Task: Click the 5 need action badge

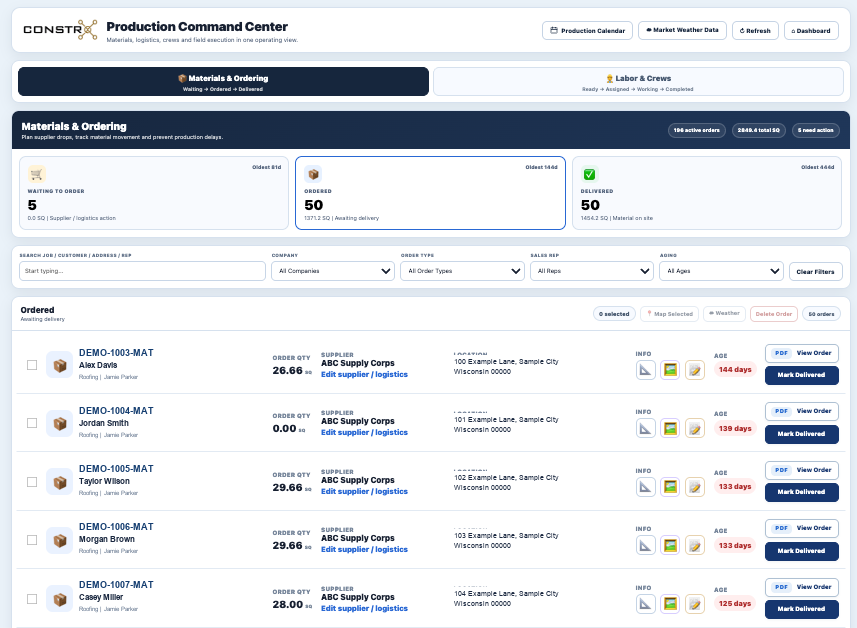Action: coord(815,130)
